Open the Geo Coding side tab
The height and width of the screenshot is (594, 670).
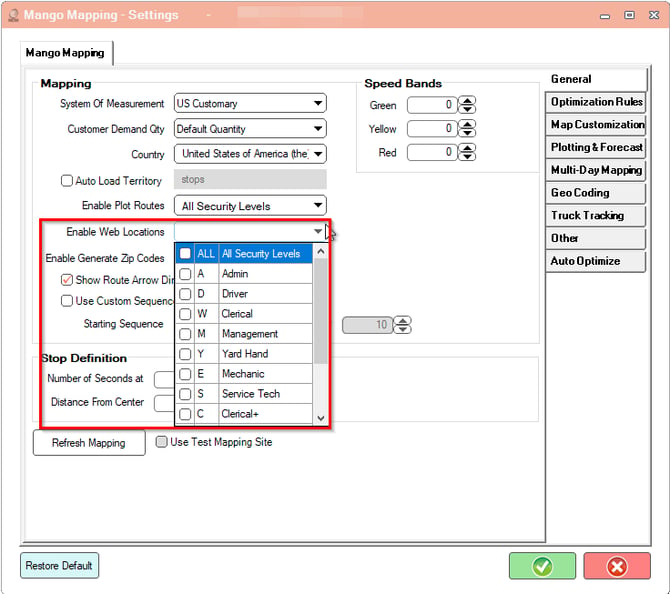pos(596,193)
